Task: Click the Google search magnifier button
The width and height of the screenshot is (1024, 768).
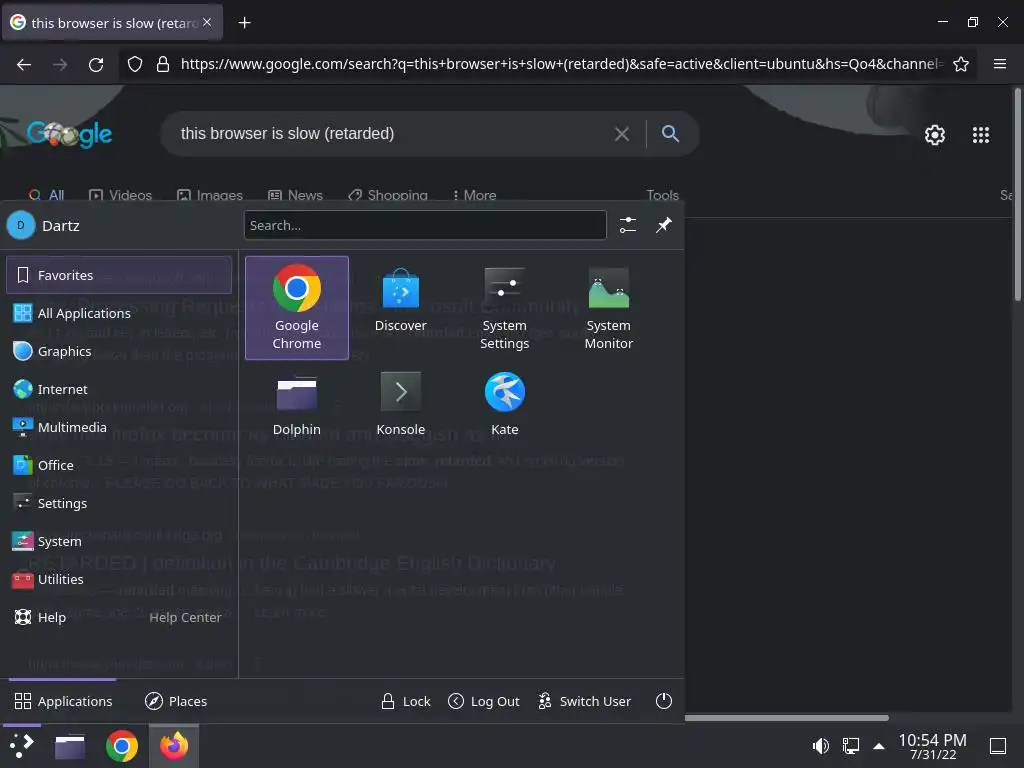Action: tap(670, 134)
